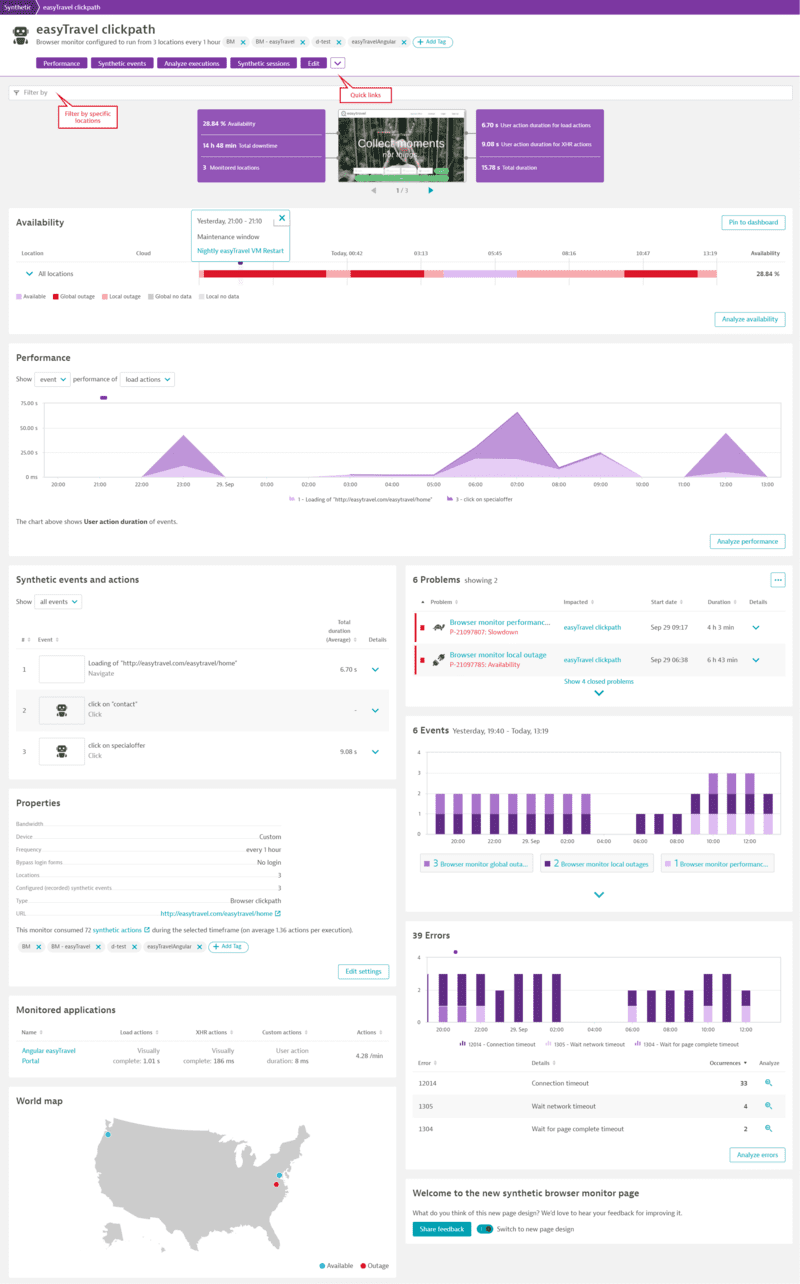Open the Nightly easyTravel VM Restart link
This screenshot has width=800, height=1284.
(x=240, y=250)
